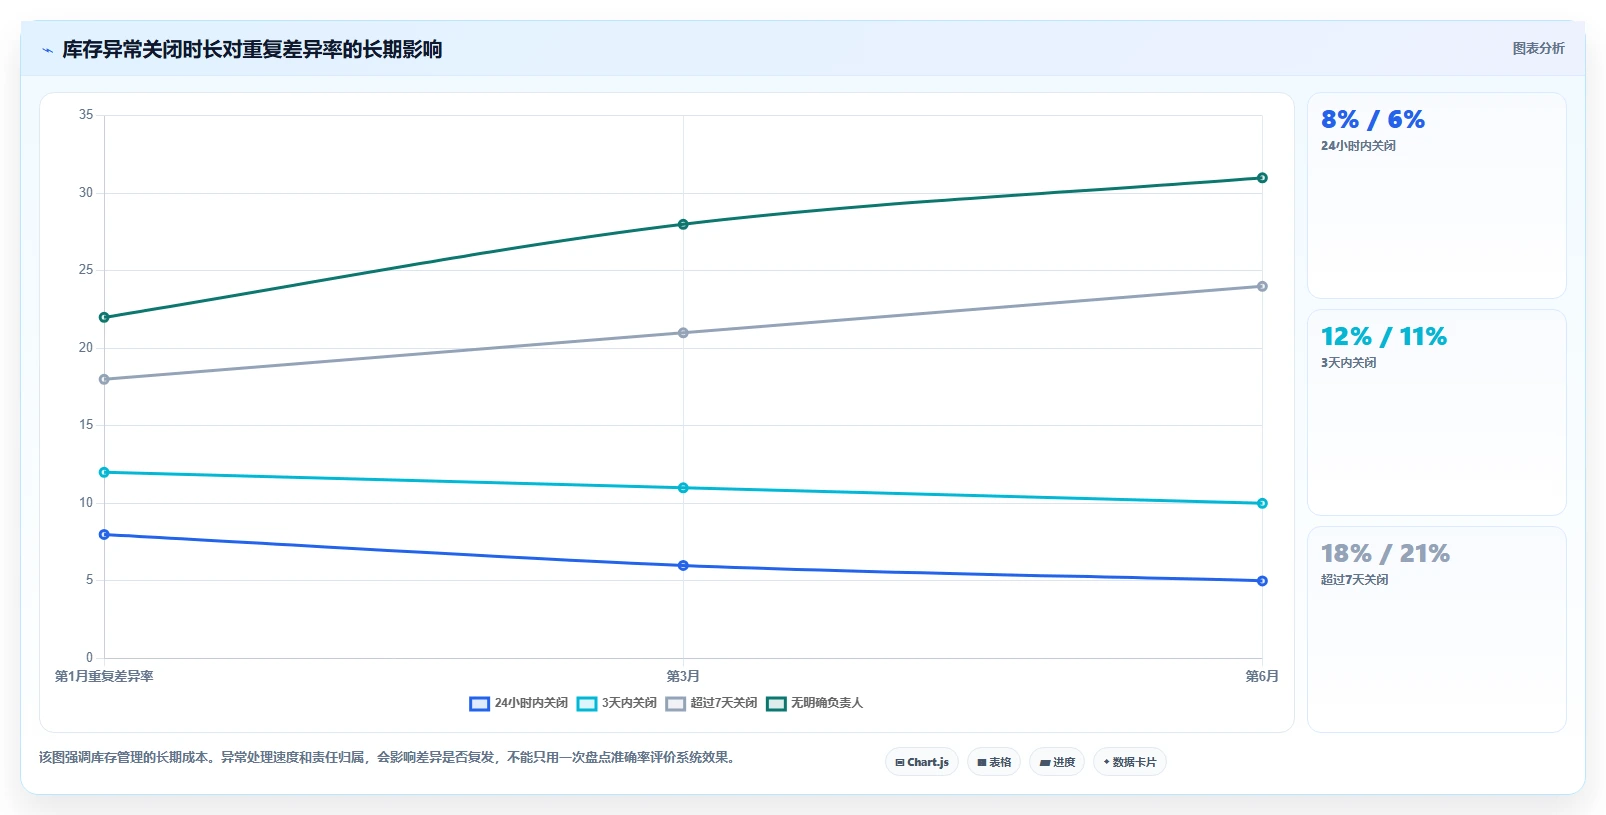Click the y-axis value 20
The width and height of the screenshot is (1606, 815).
(x=86, y=348)
